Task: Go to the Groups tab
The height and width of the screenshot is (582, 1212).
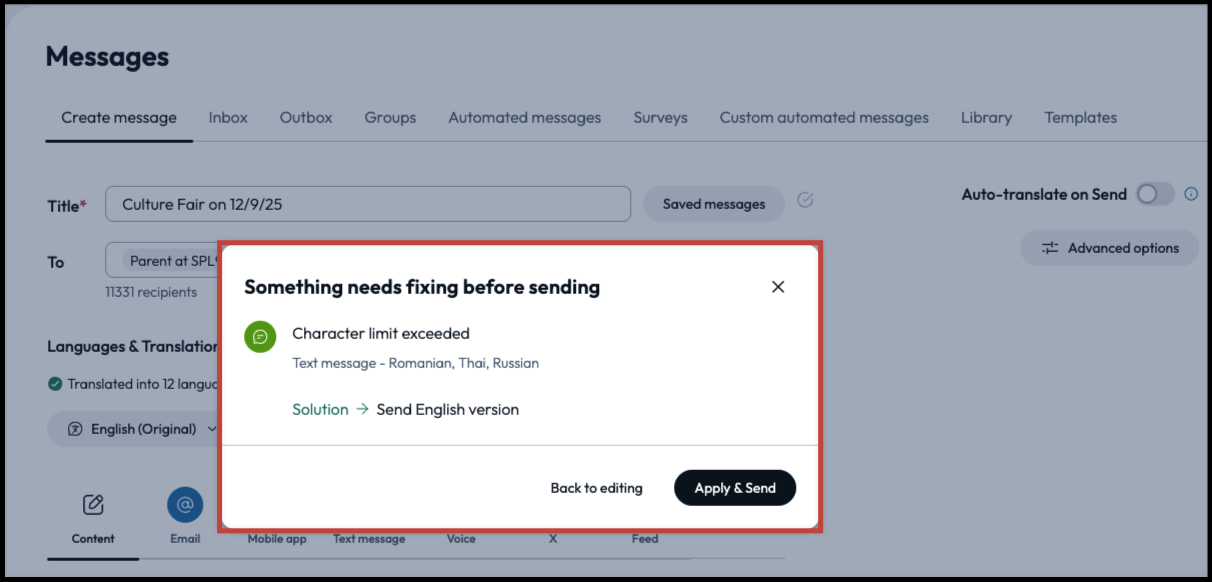Action: tap(390, 117)
